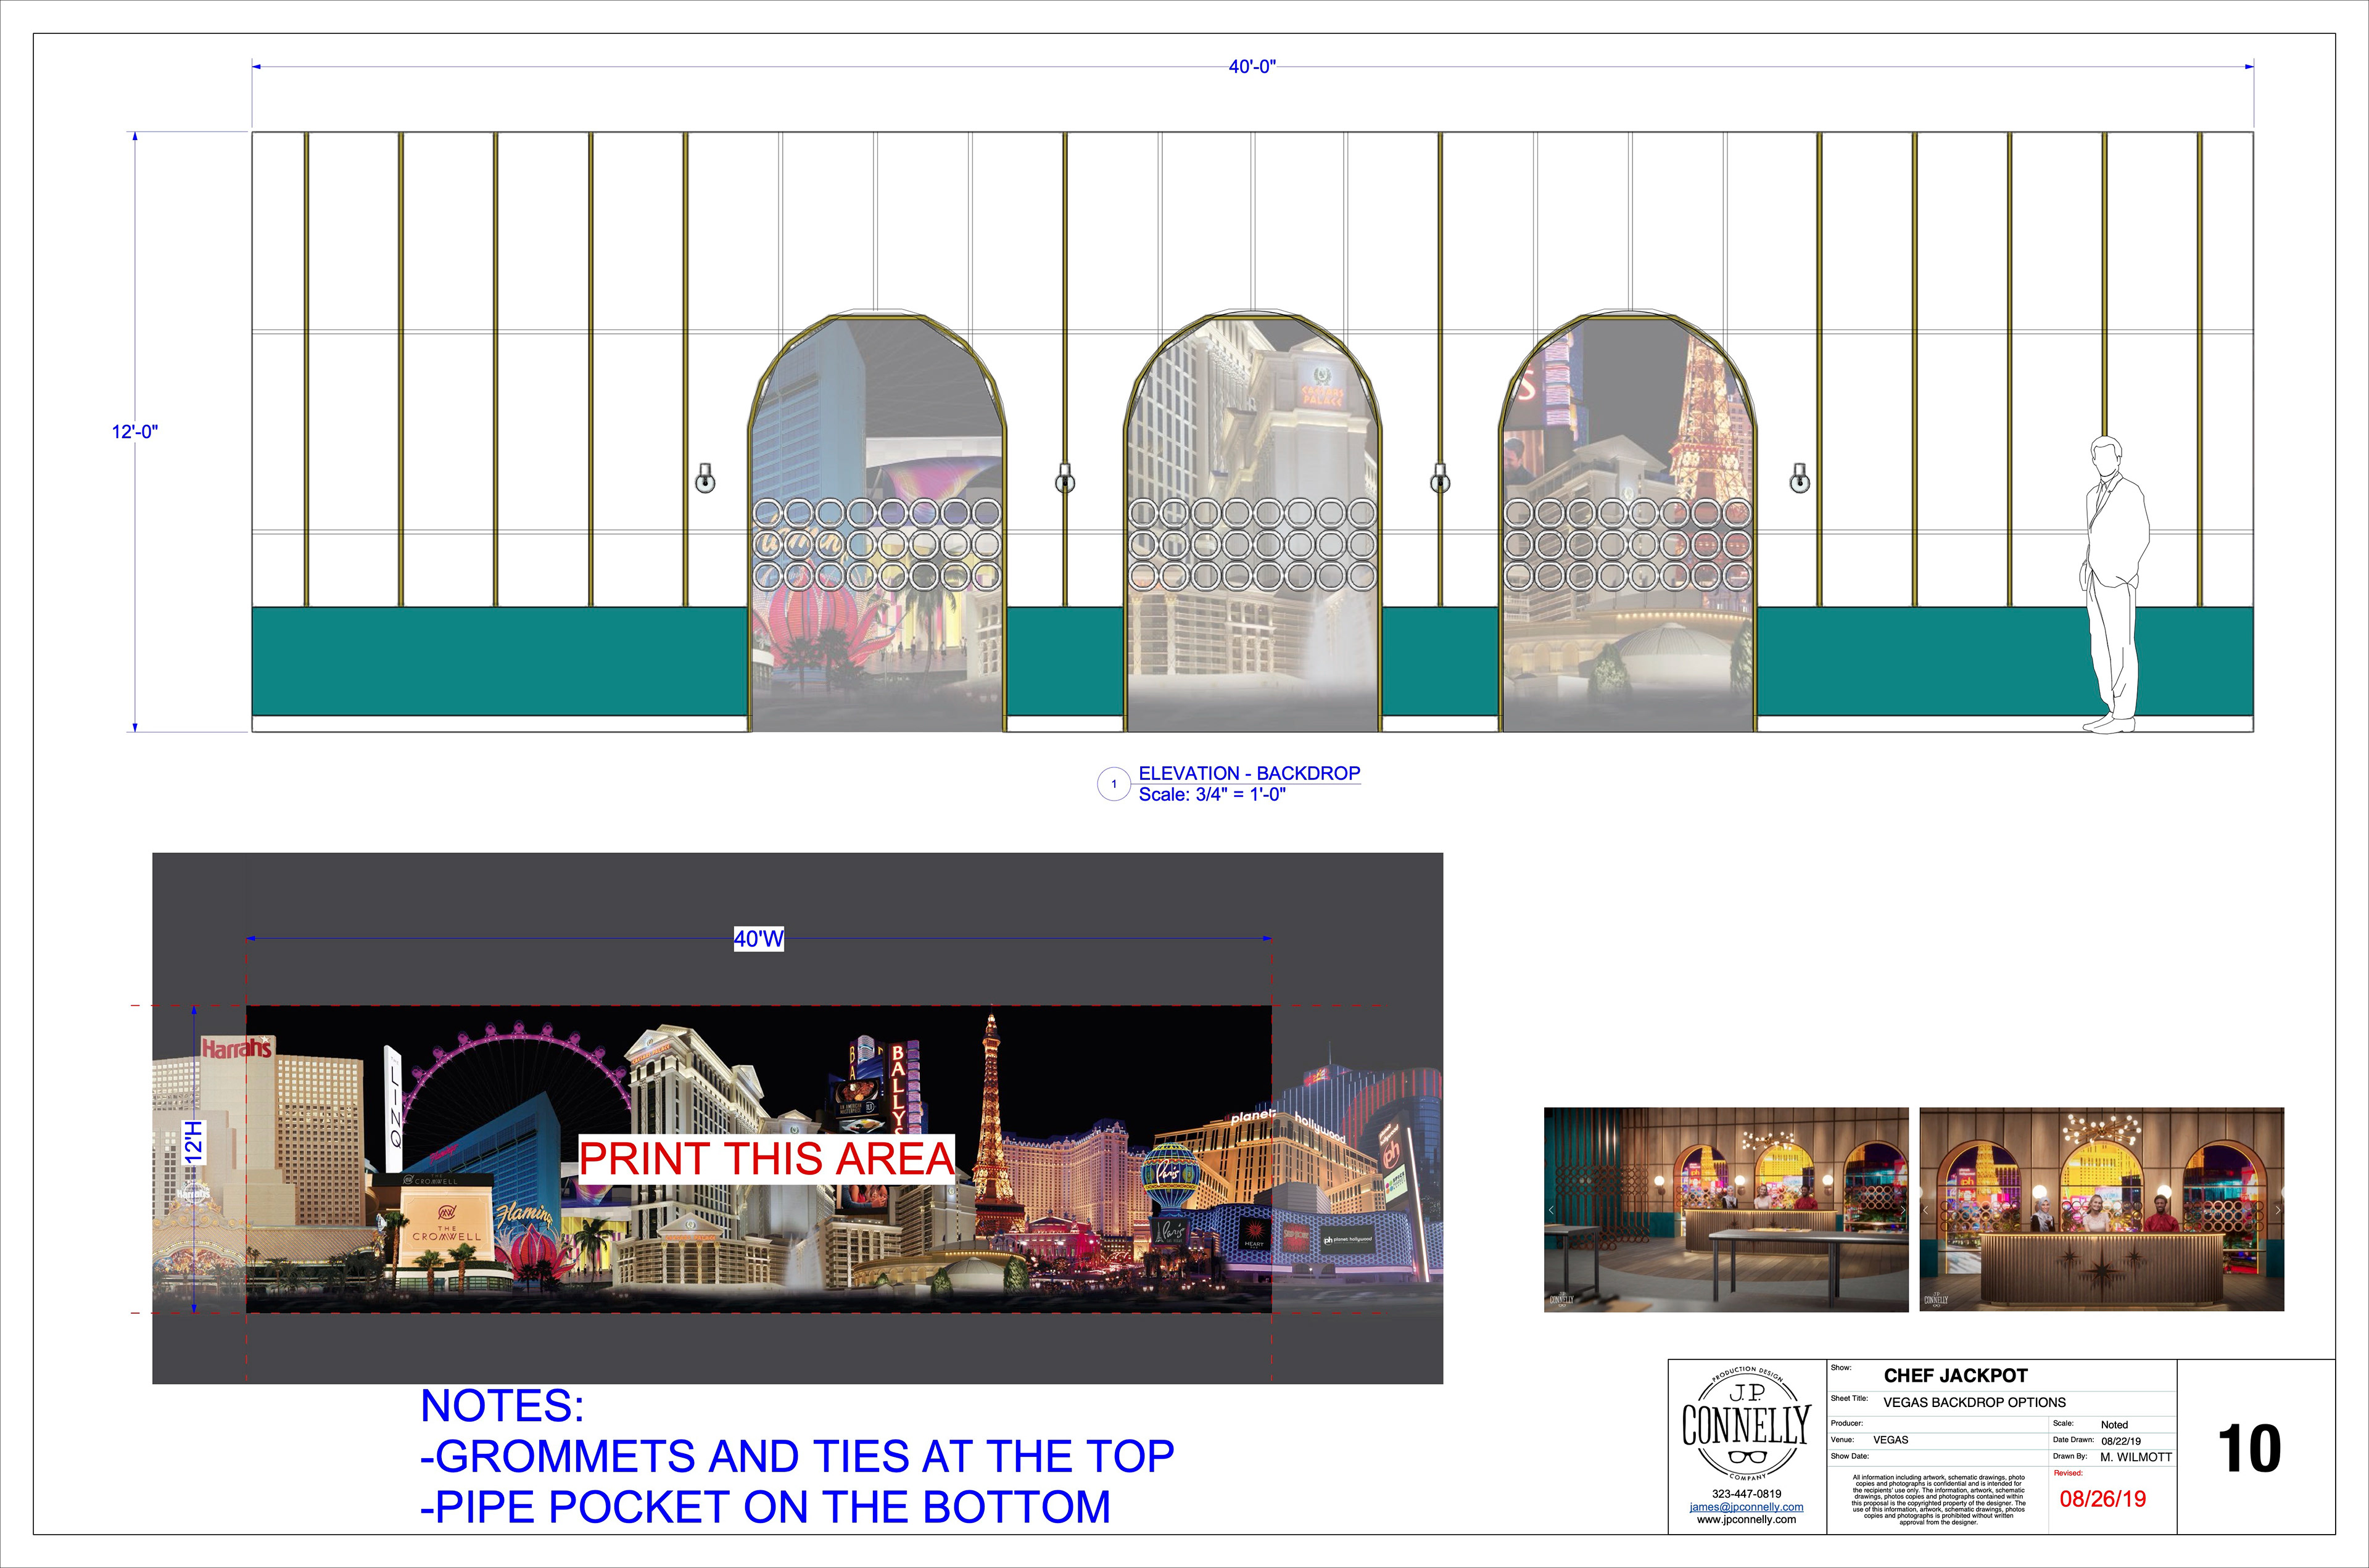Select the right set rendering thumbnail
This screenshot has width=2369, height=1568.
click(x=2101, y=1209)
